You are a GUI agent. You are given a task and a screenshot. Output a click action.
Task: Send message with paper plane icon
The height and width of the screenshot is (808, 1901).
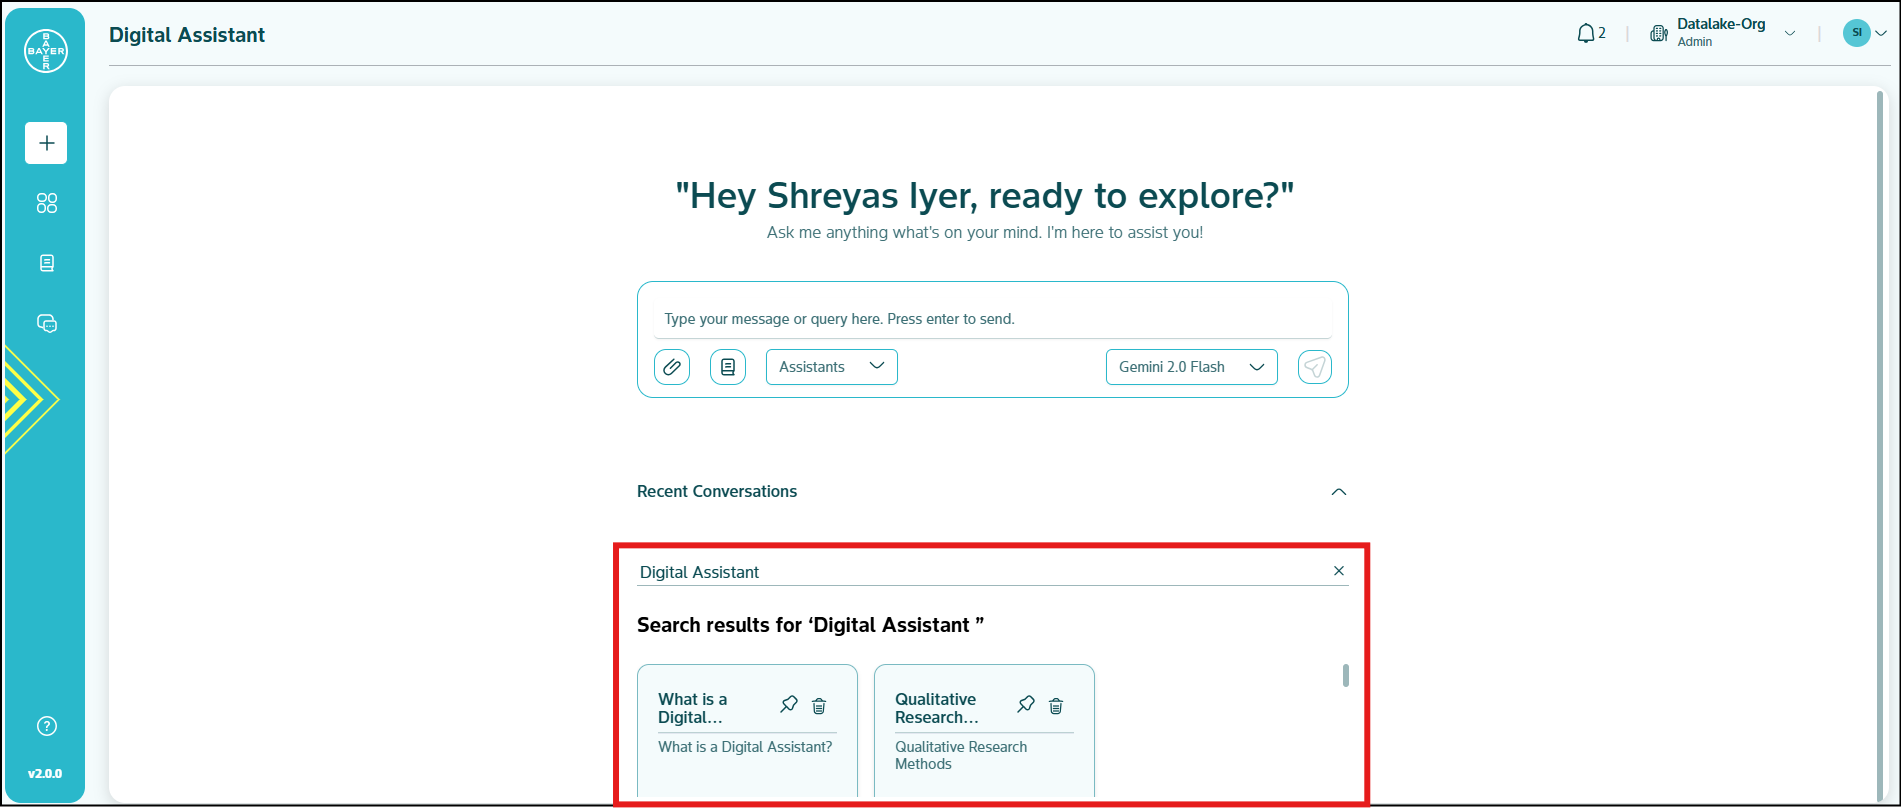pos(1314,367)
